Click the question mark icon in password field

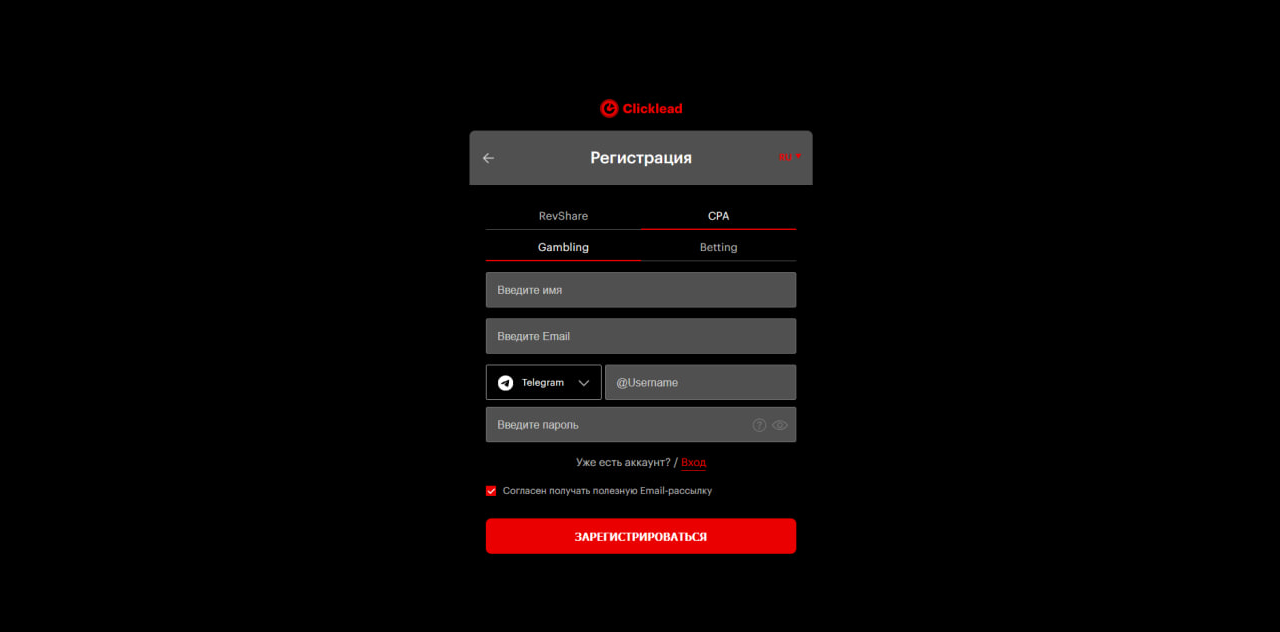tap(759, 425)
